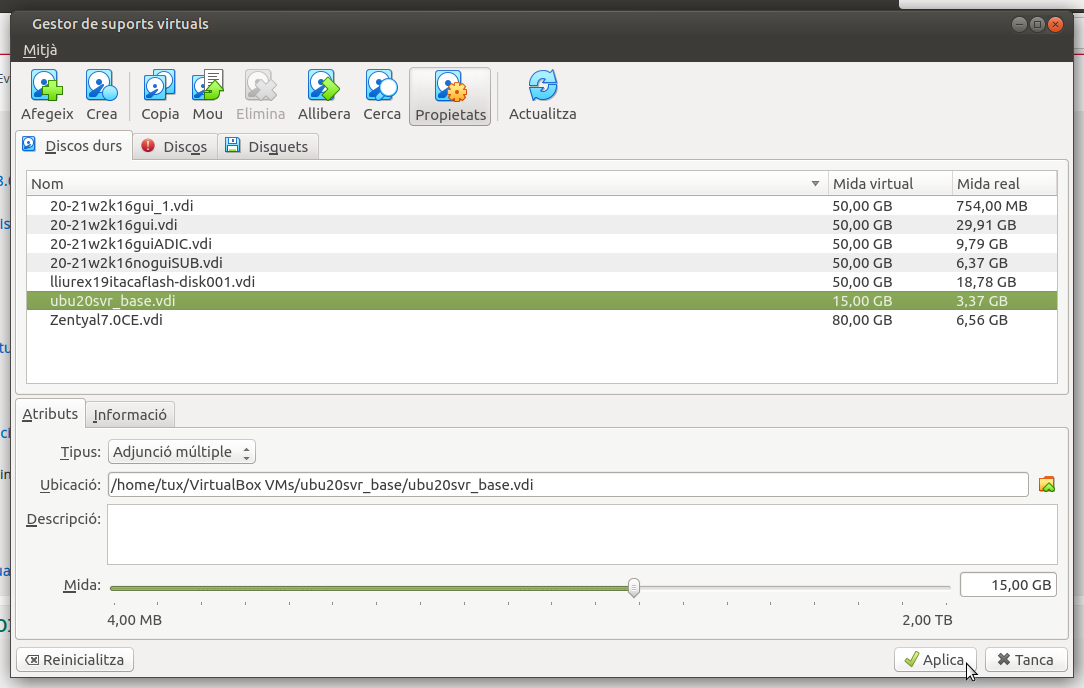Click the folder icon beside Ubicació field
Viewport: 1084px width, 688px height.
(x=1047, y=485)
